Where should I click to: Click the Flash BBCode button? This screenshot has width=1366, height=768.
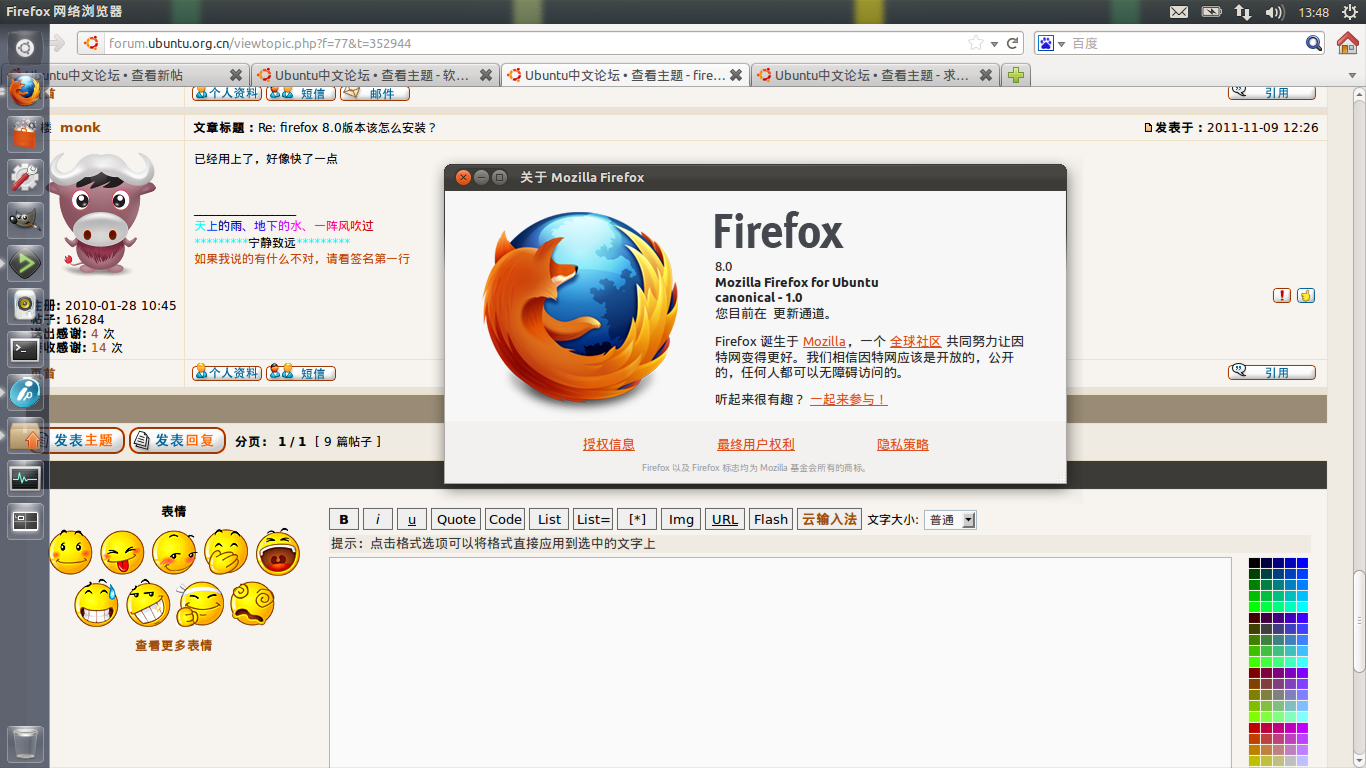pos(771,519)
